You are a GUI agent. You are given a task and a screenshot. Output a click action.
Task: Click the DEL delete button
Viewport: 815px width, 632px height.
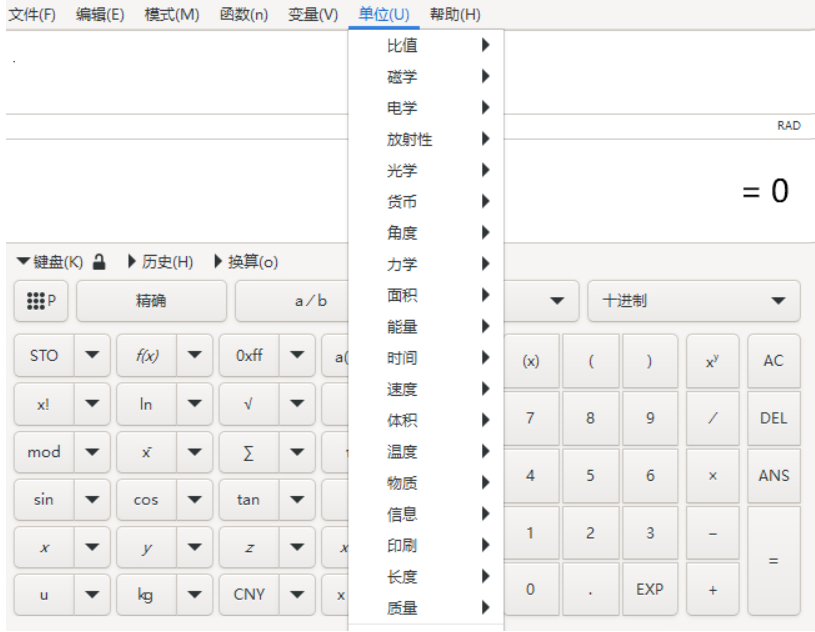pos(773,418)
